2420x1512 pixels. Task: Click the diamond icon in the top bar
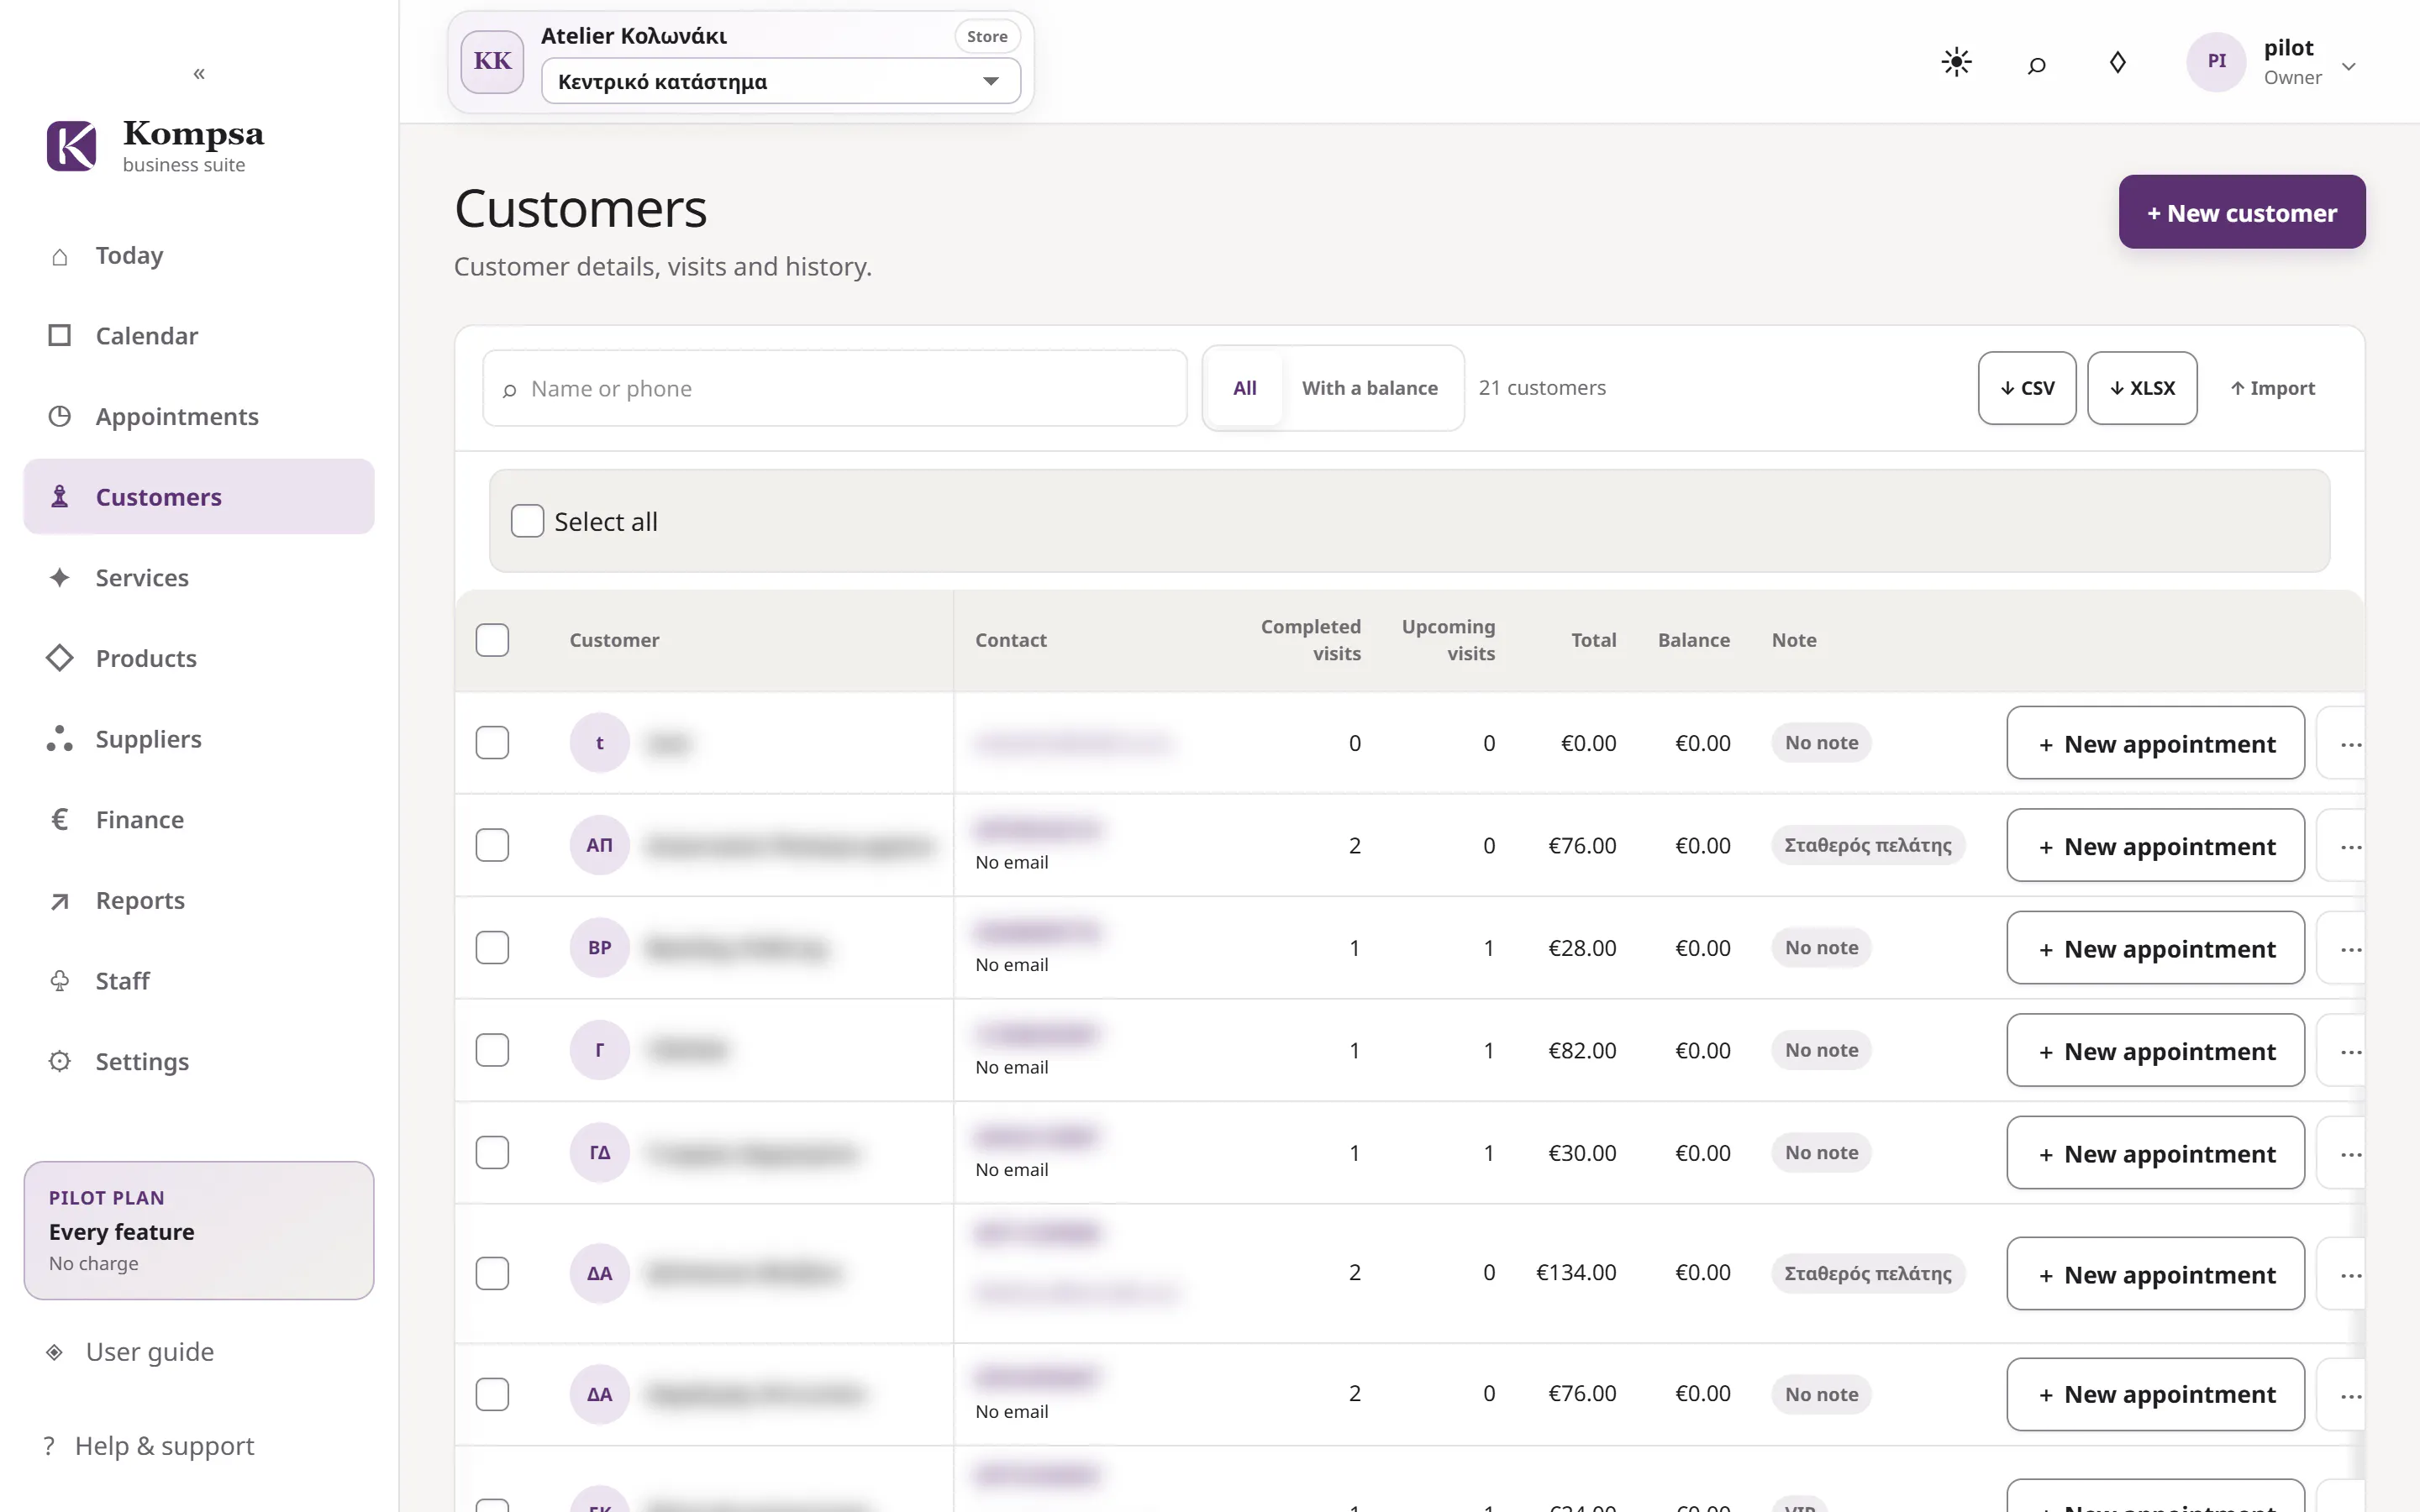click(x=2117, y=62)
